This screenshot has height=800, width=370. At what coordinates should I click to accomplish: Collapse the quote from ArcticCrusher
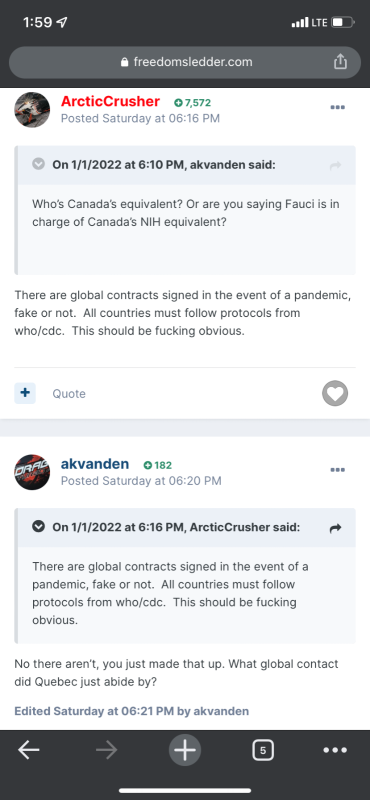(x=38, y=527)
